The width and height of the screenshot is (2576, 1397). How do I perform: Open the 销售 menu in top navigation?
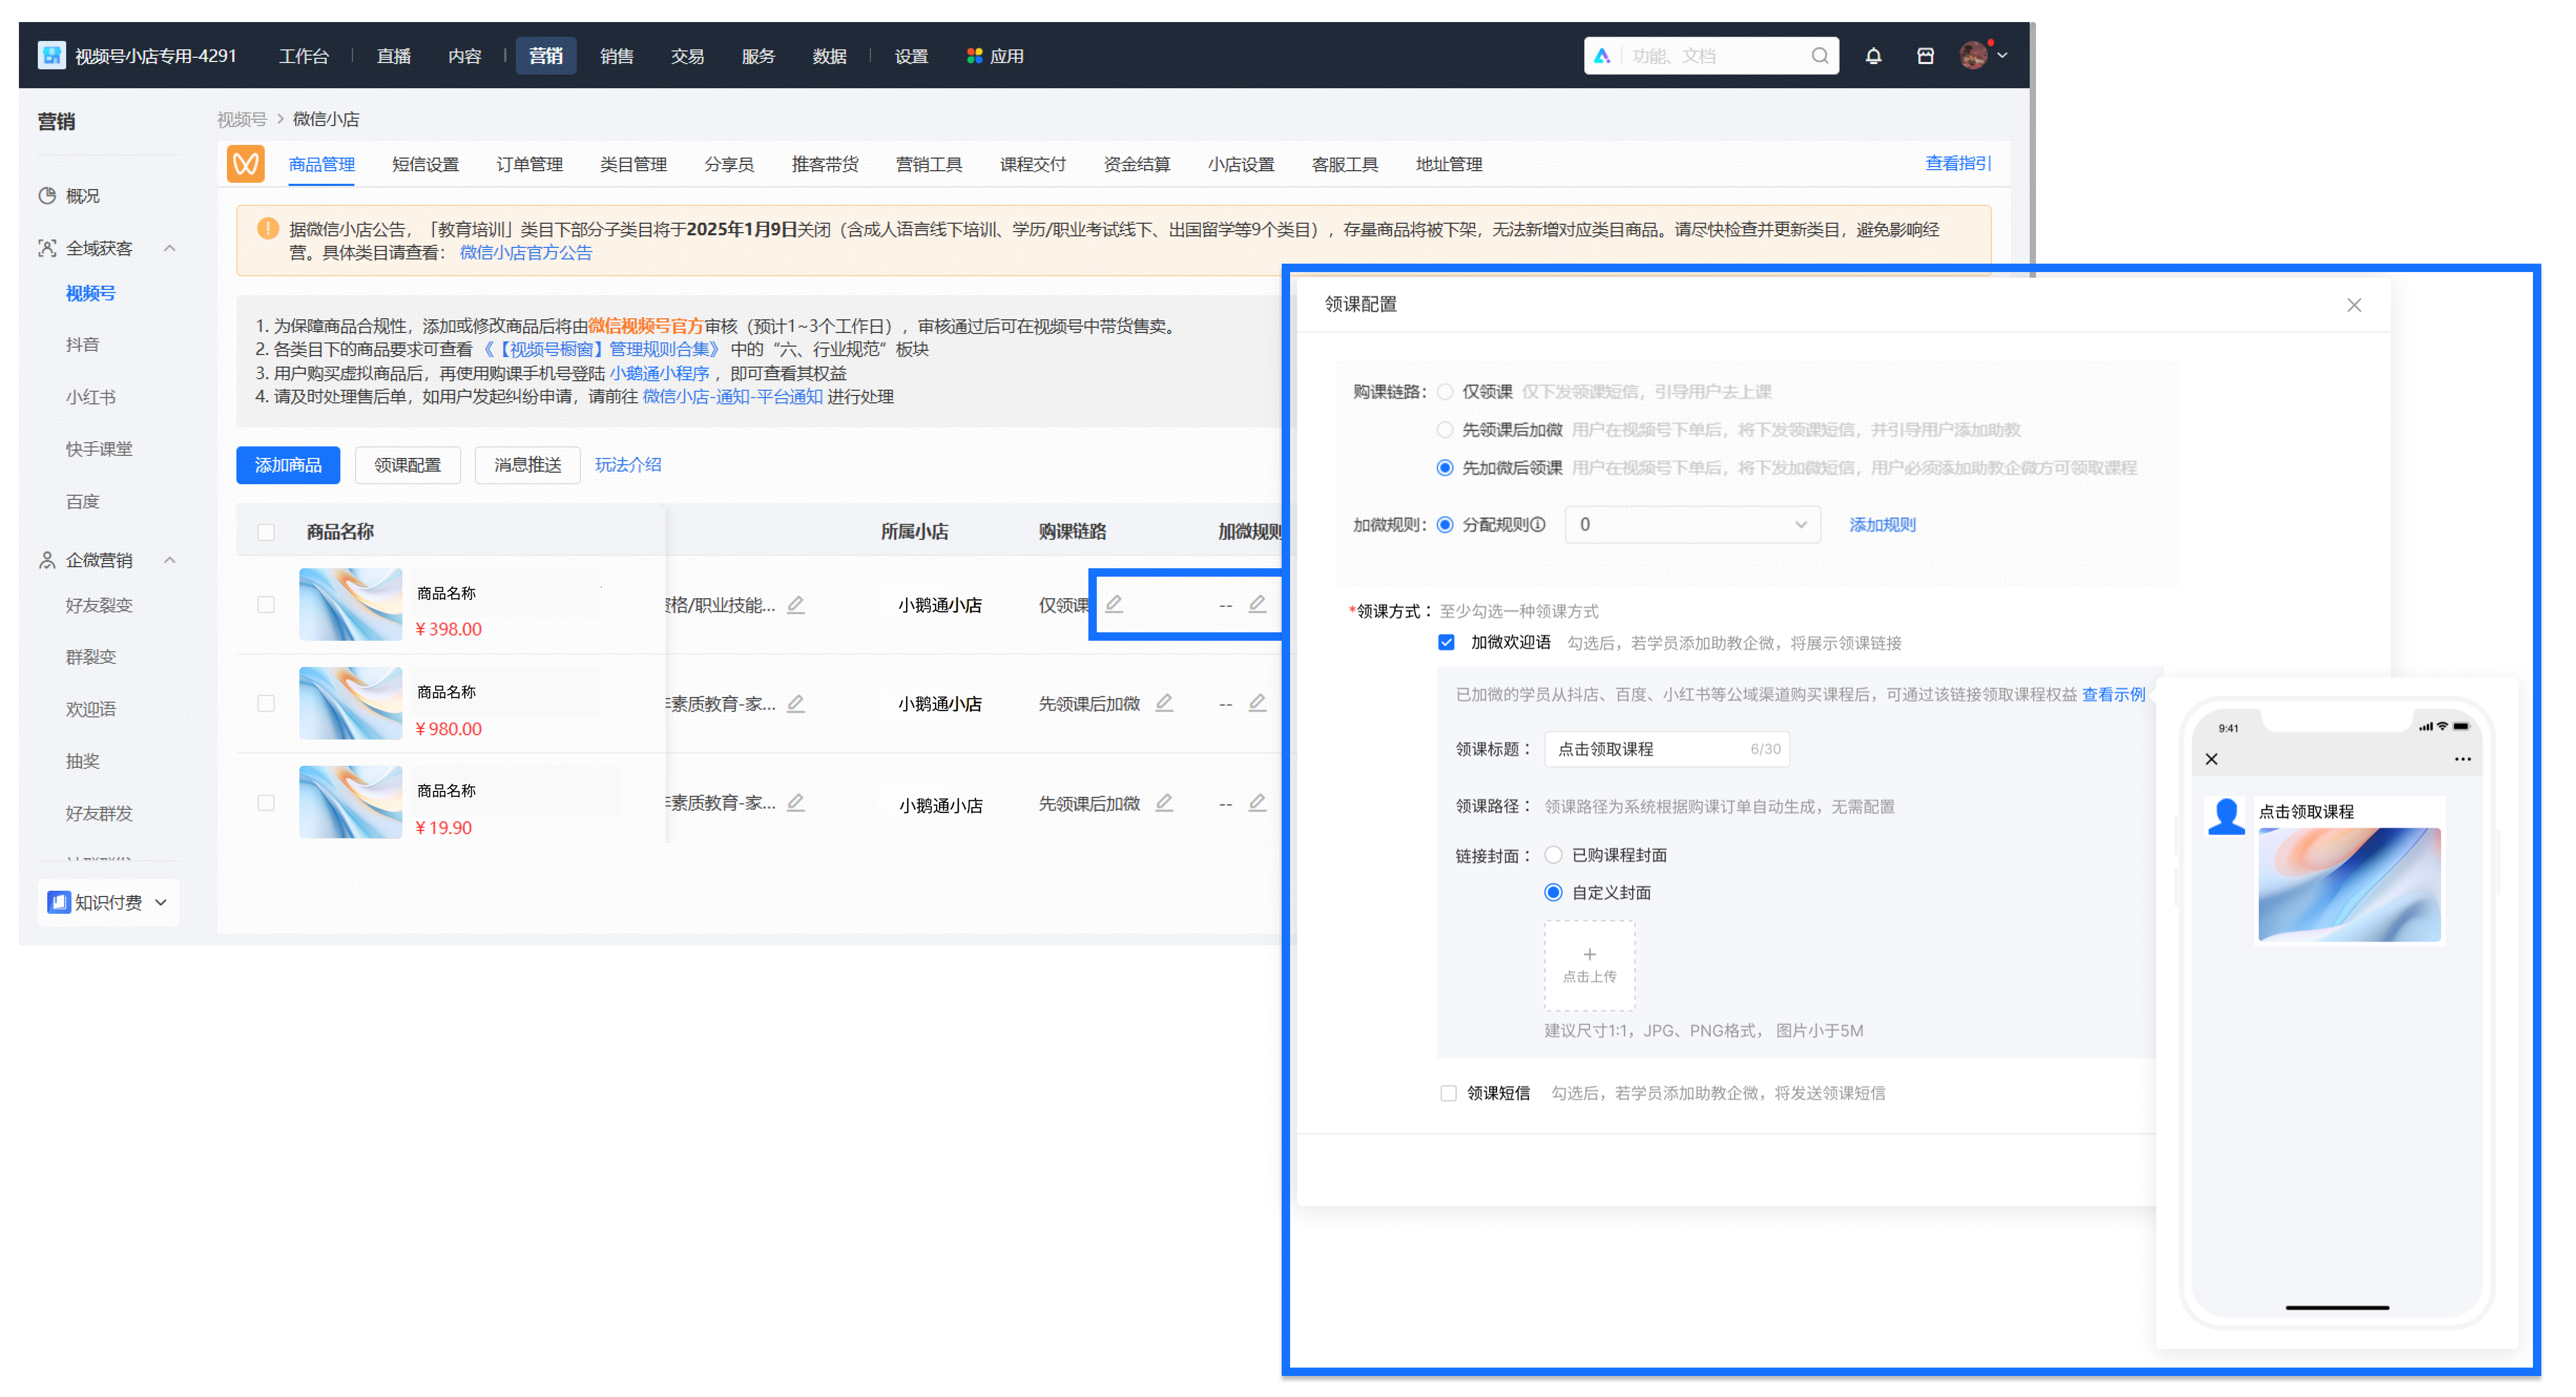tap(617, 55)
